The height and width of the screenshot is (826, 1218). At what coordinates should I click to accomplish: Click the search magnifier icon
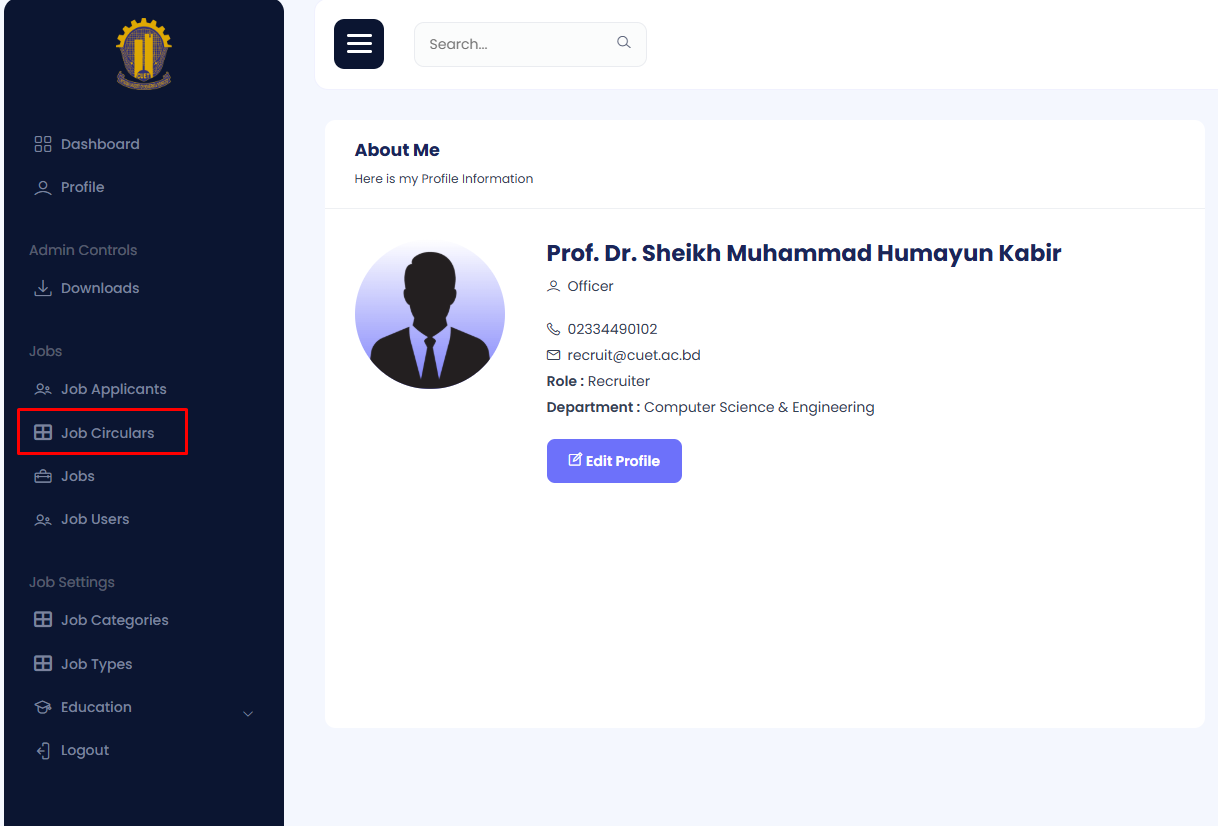624,43
